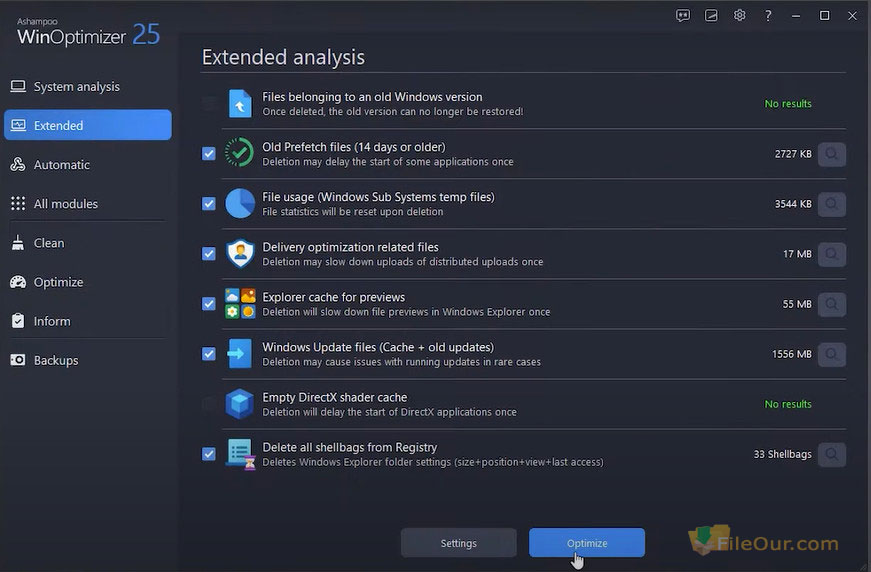Click the Settings button
Screen dimensions: 871x572
pyautogui.click(x=458, y=543)
